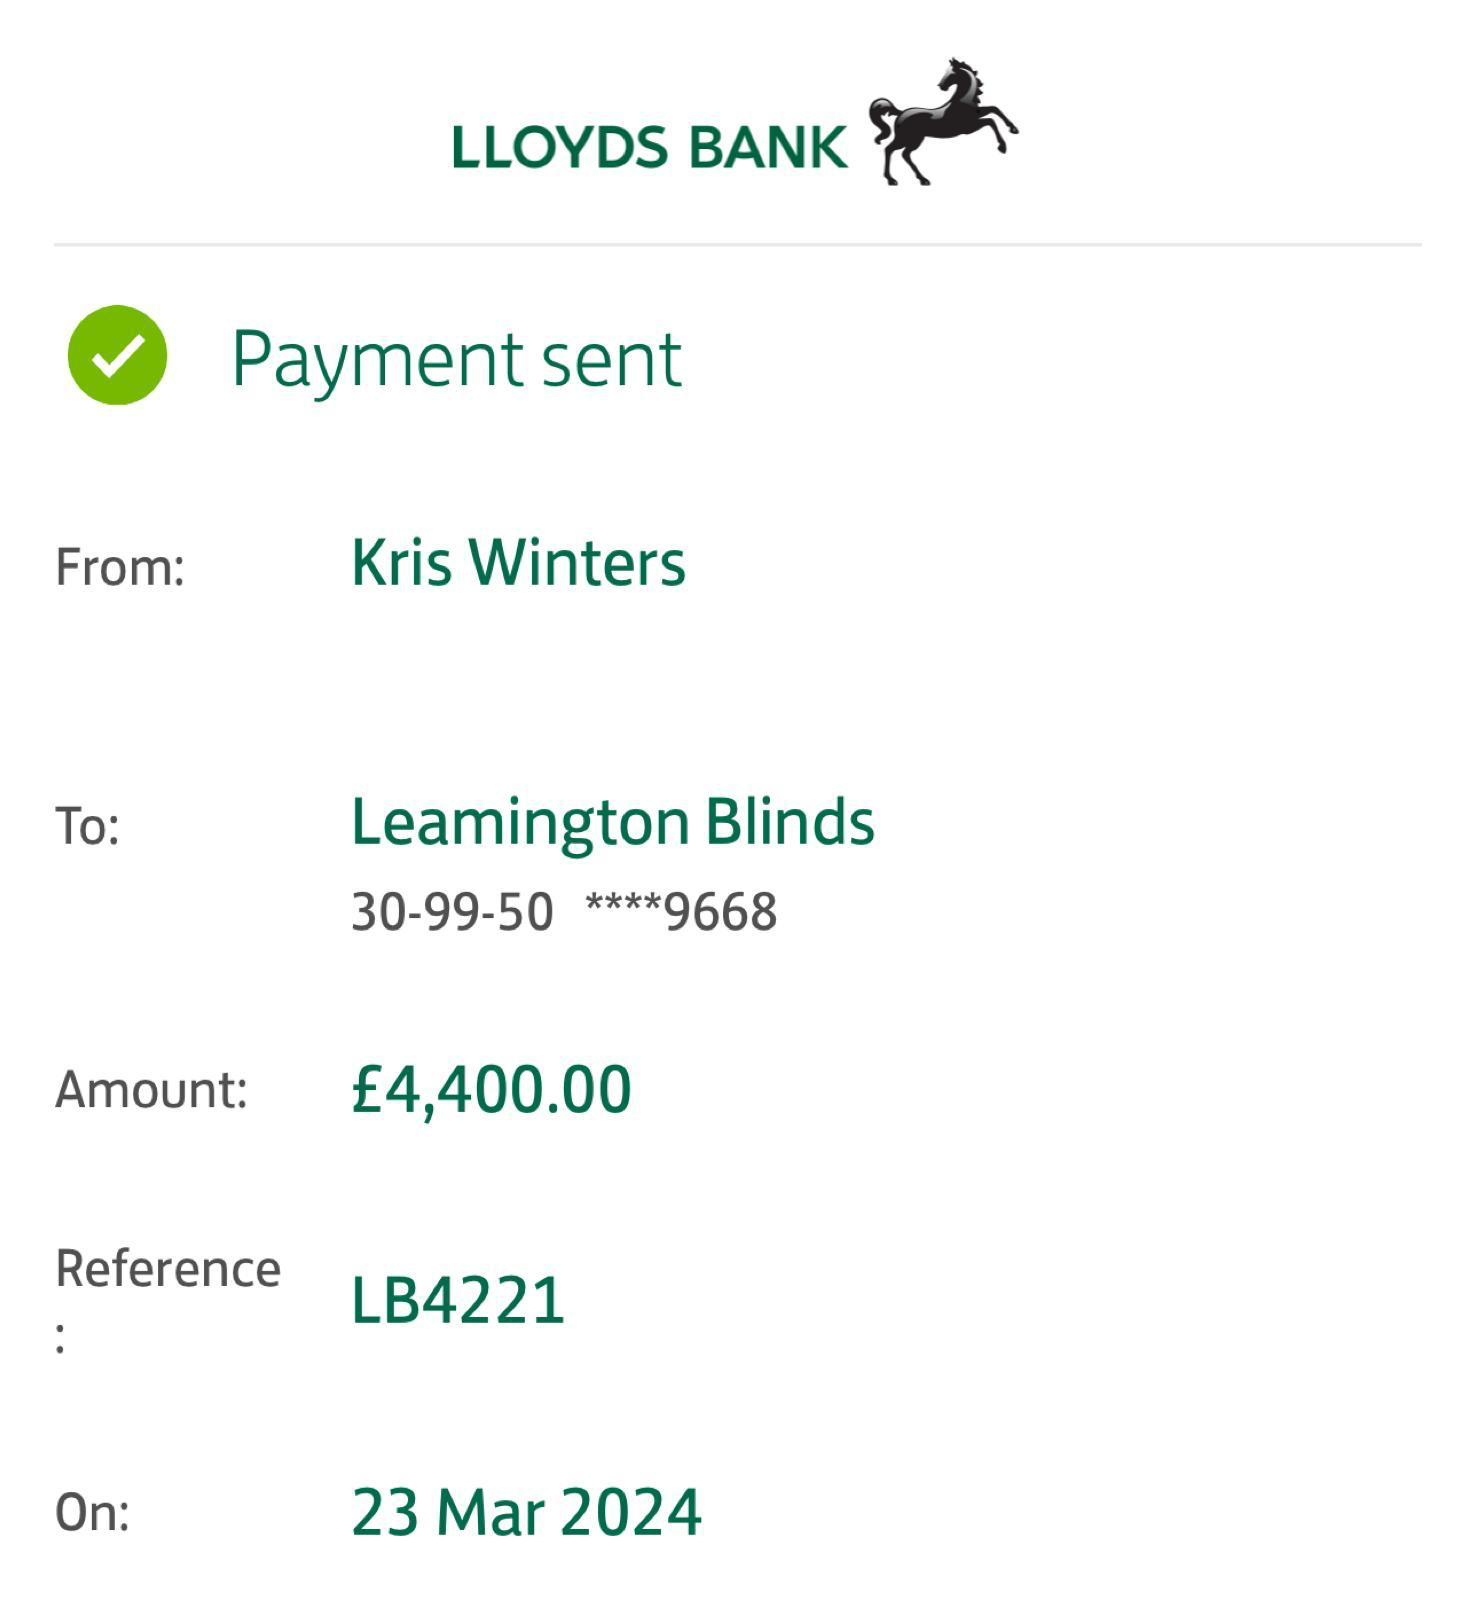
Task: Open payee Leamington Blinds
Action: [612, 822]
